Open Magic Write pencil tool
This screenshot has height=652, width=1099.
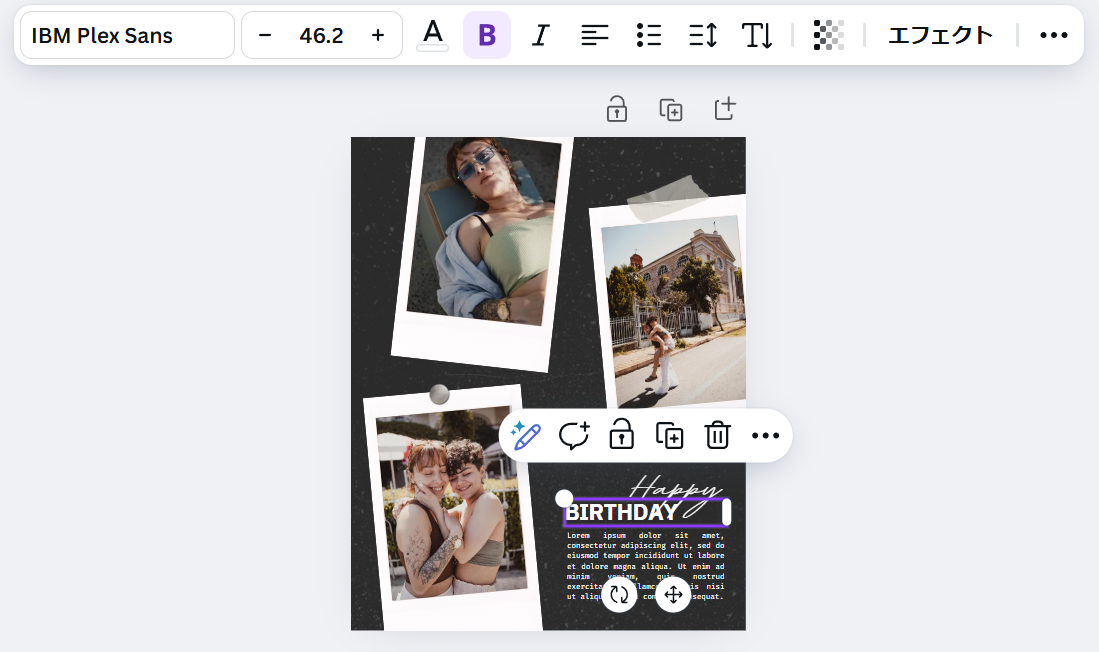point(525,435)
